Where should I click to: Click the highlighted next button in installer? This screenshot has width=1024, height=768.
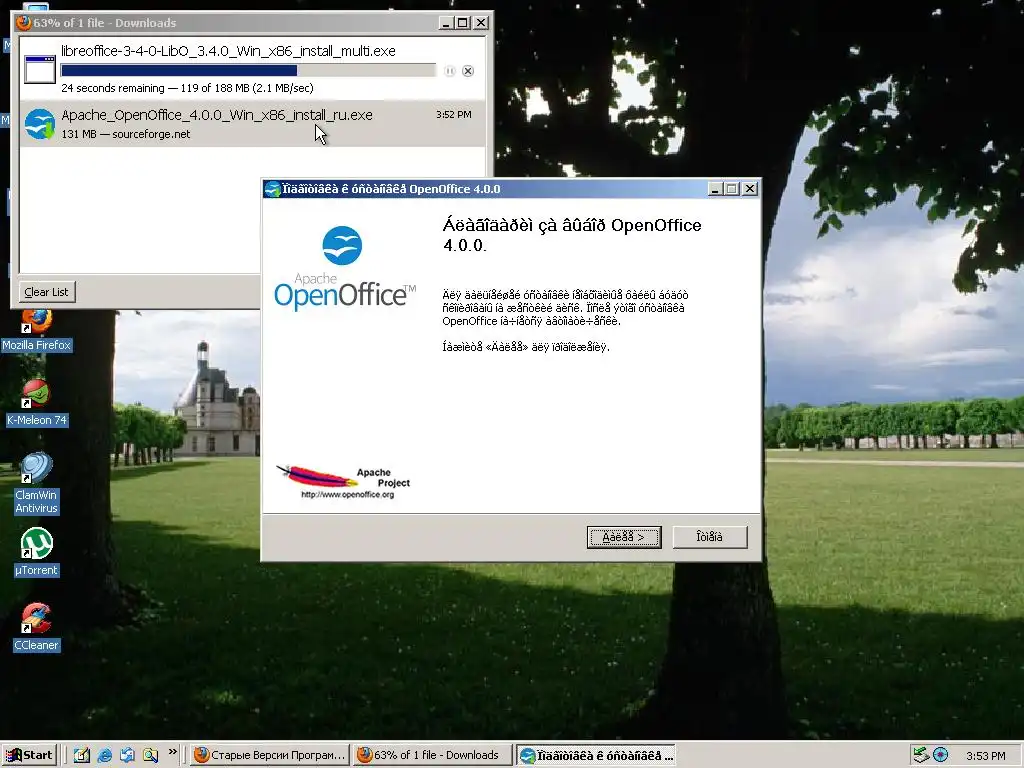(624, 537)
